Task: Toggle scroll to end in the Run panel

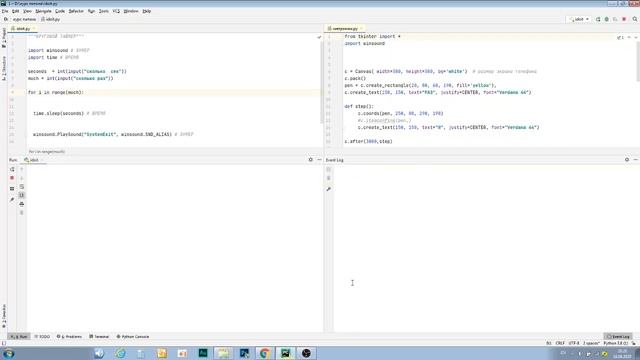Action: pos(22,195)
